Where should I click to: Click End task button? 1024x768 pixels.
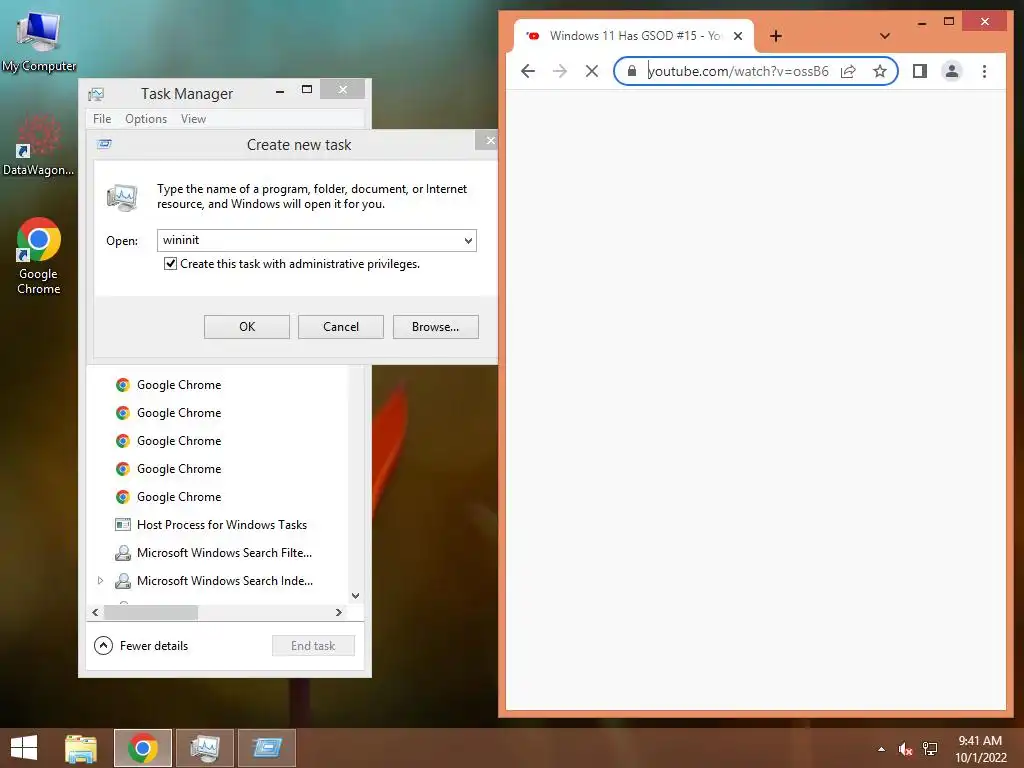(x=313, y=646)
